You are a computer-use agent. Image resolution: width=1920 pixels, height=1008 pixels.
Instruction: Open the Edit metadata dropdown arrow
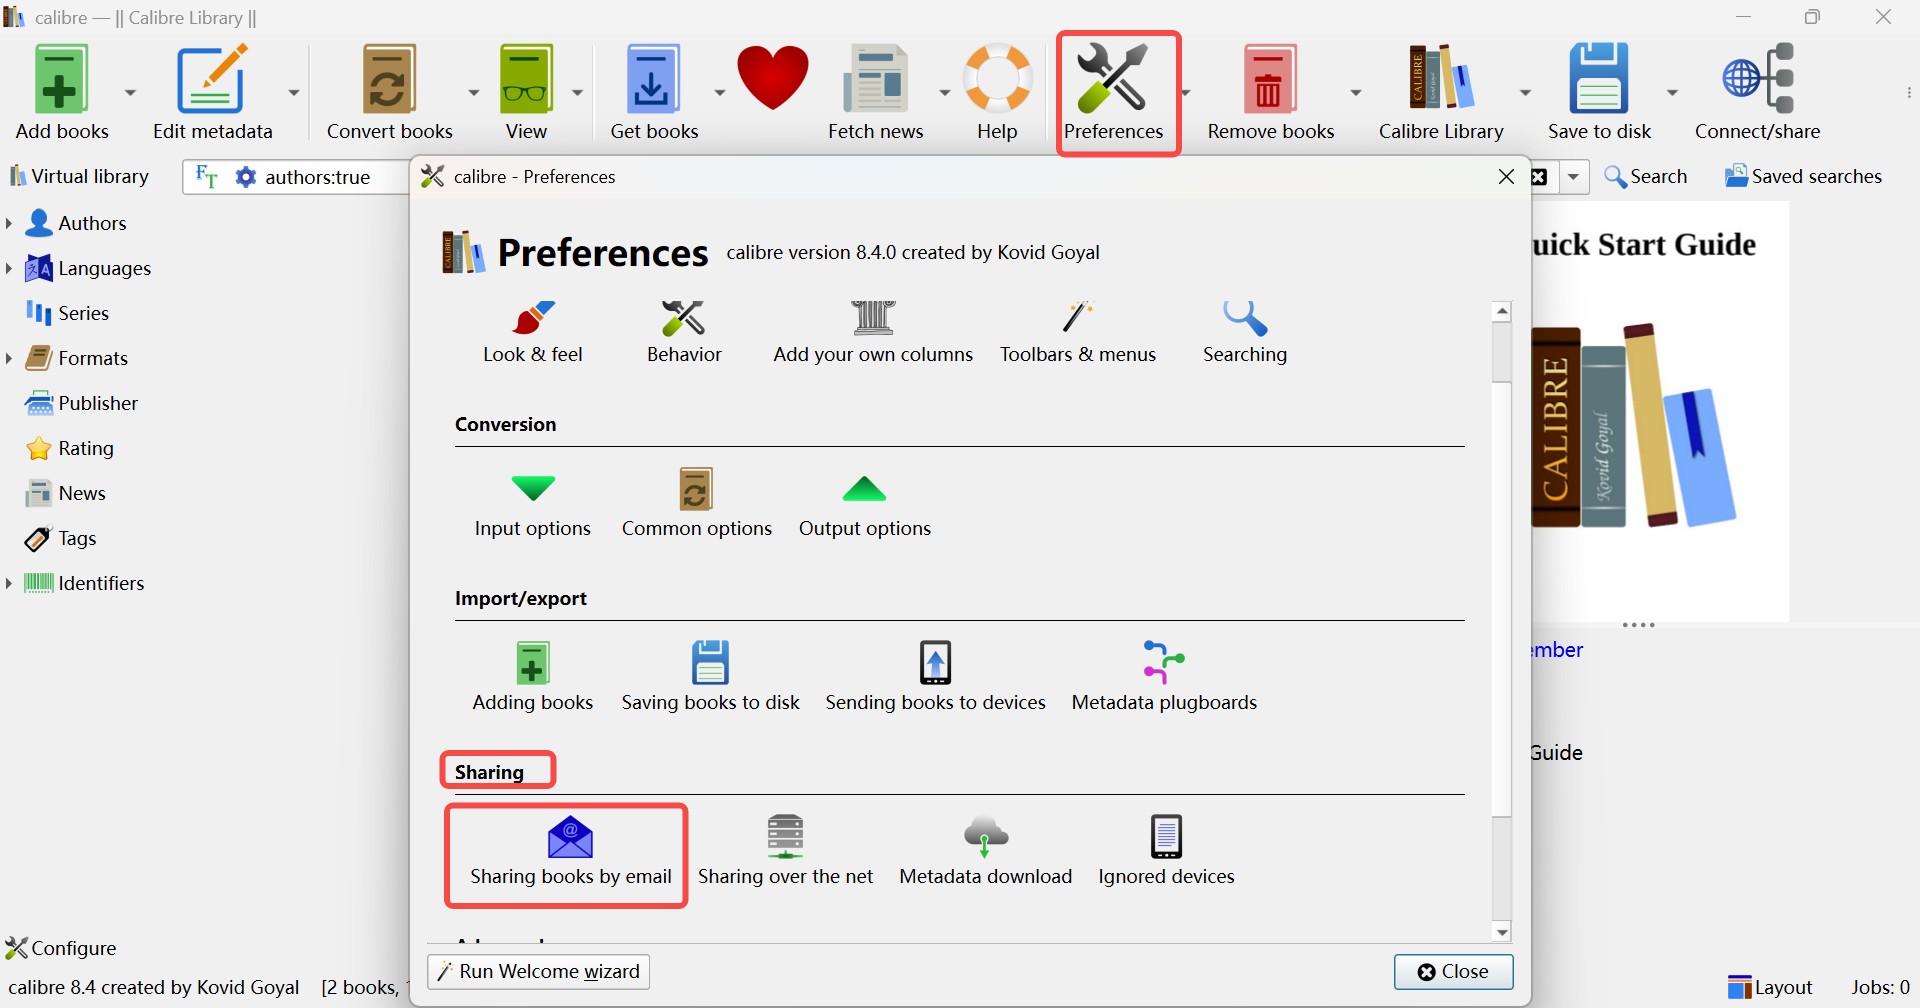click(295, 92)
